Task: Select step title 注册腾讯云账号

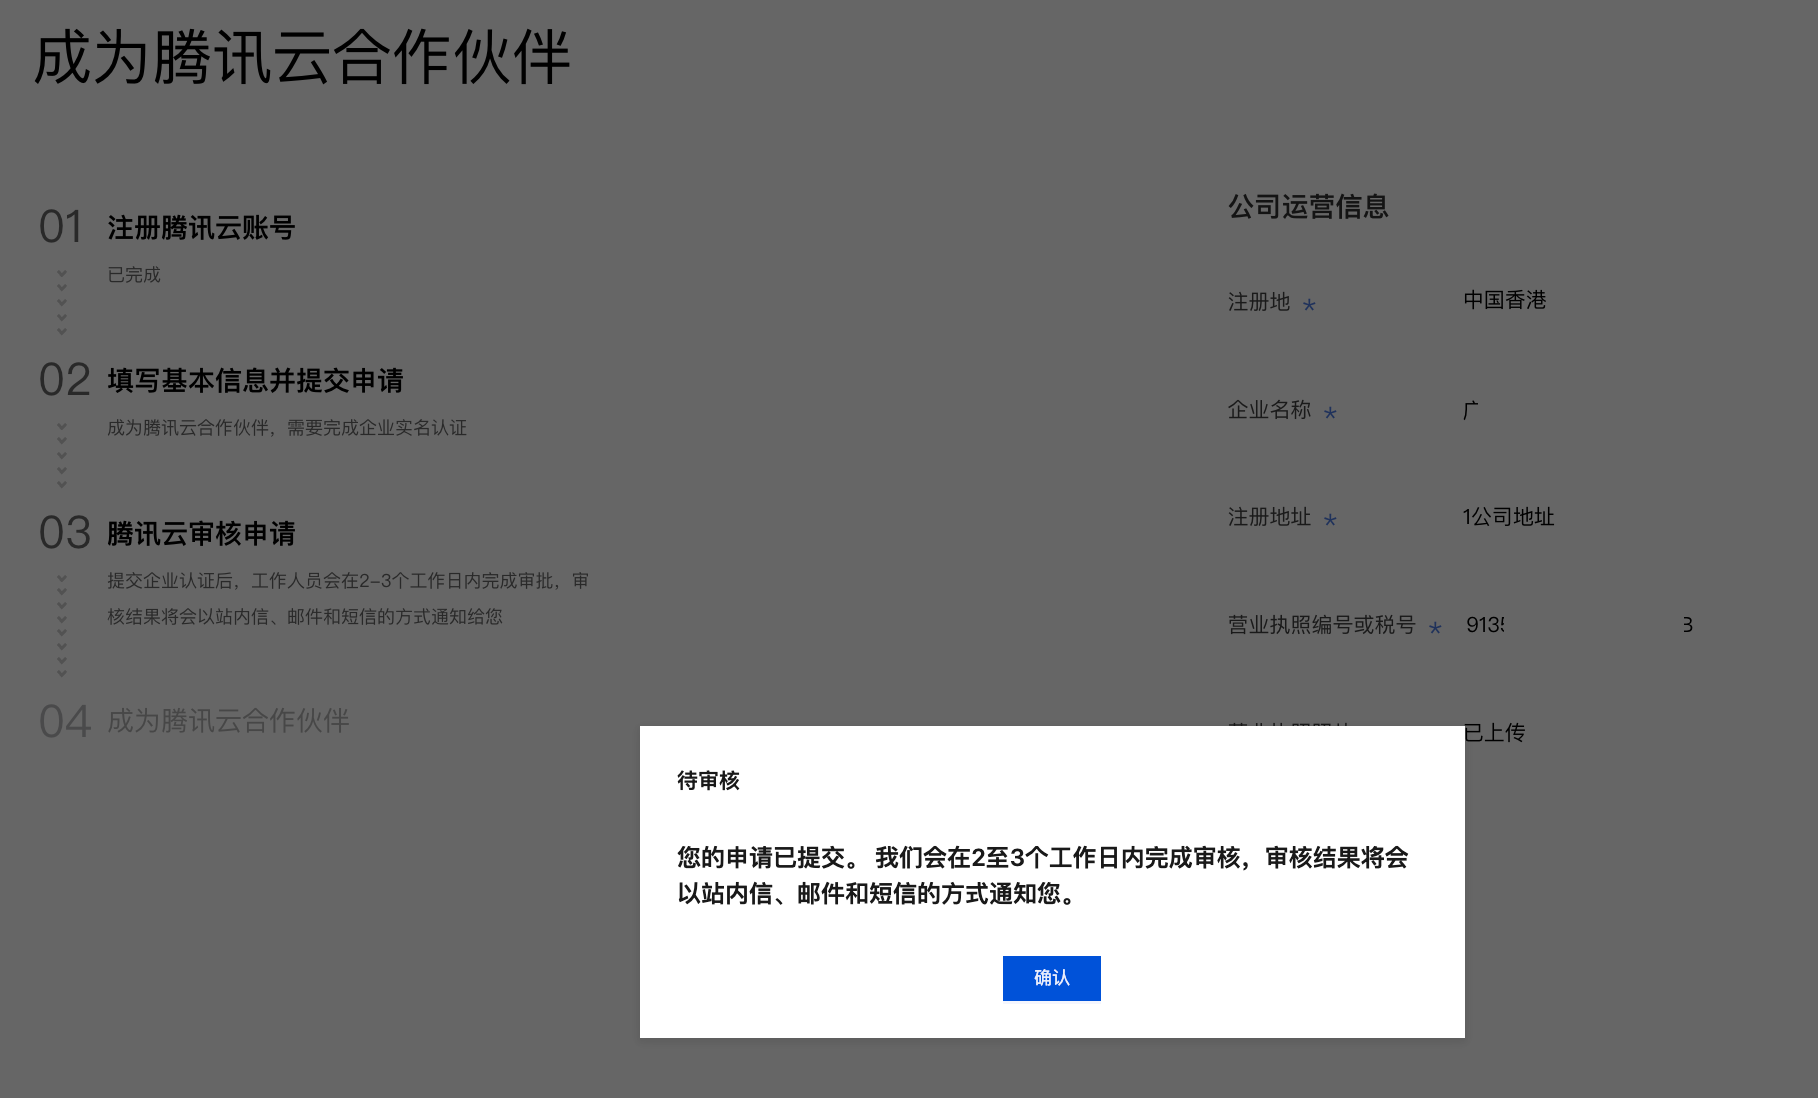Action: pyautogui.click(x=201, y=228)
